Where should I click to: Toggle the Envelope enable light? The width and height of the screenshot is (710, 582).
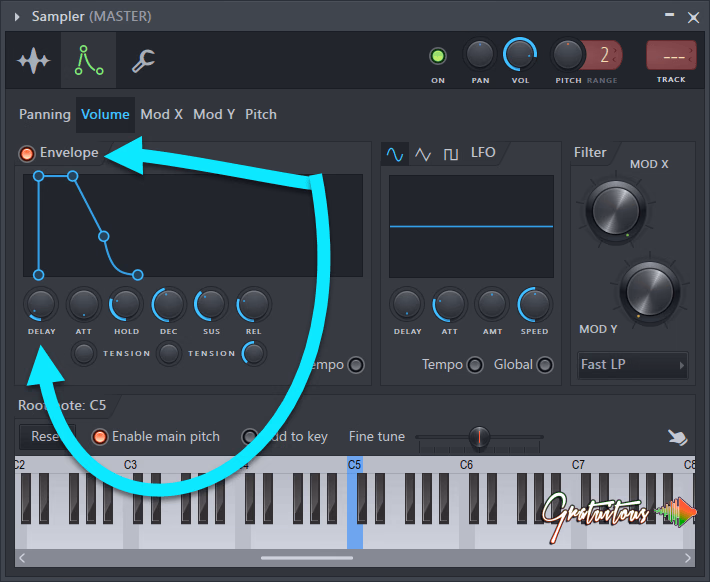click(x=27, y=154)
